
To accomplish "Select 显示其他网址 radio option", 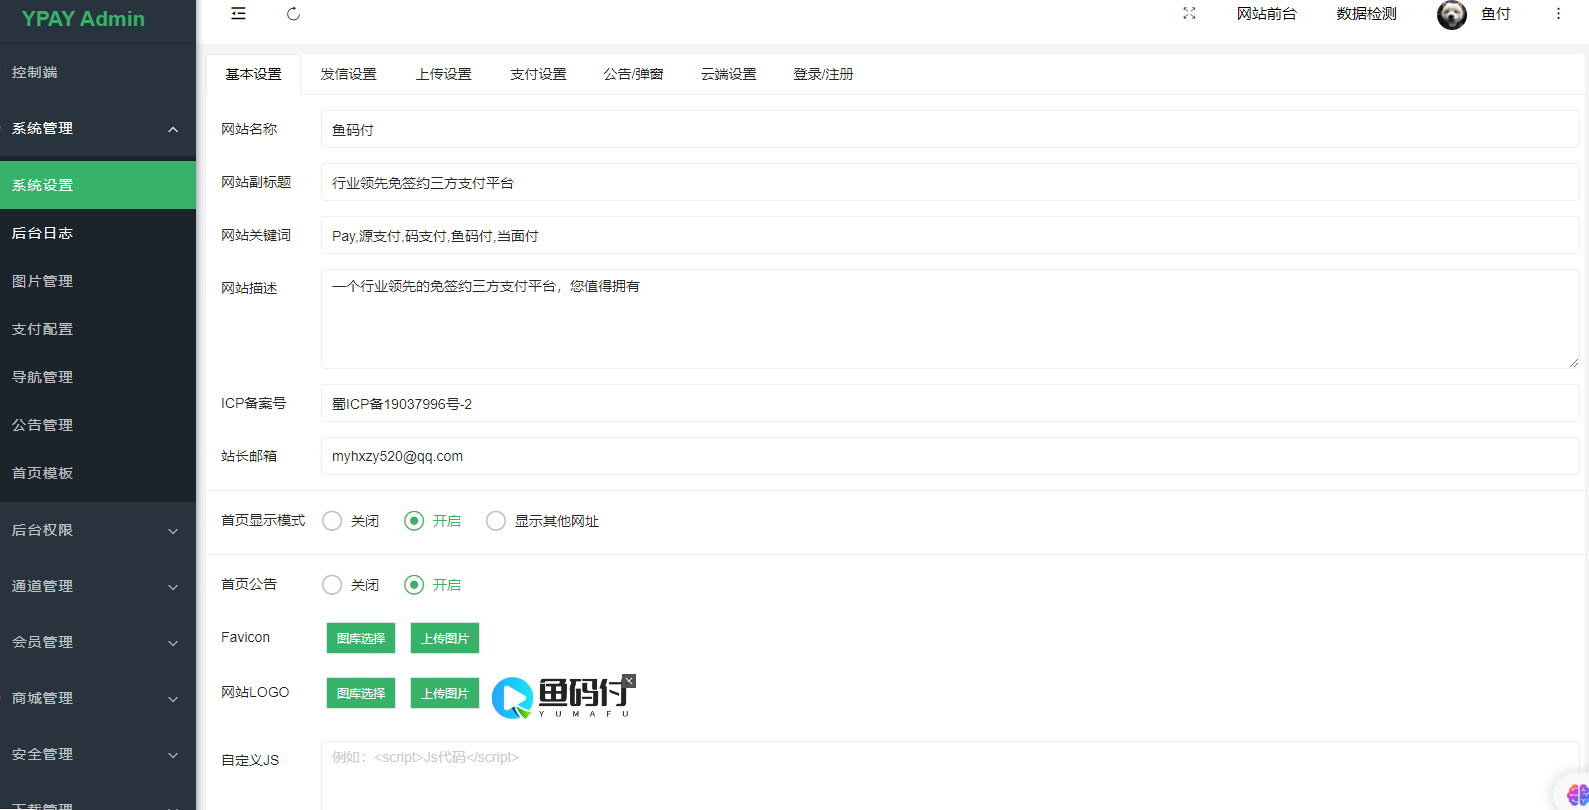I will [496, 521].
